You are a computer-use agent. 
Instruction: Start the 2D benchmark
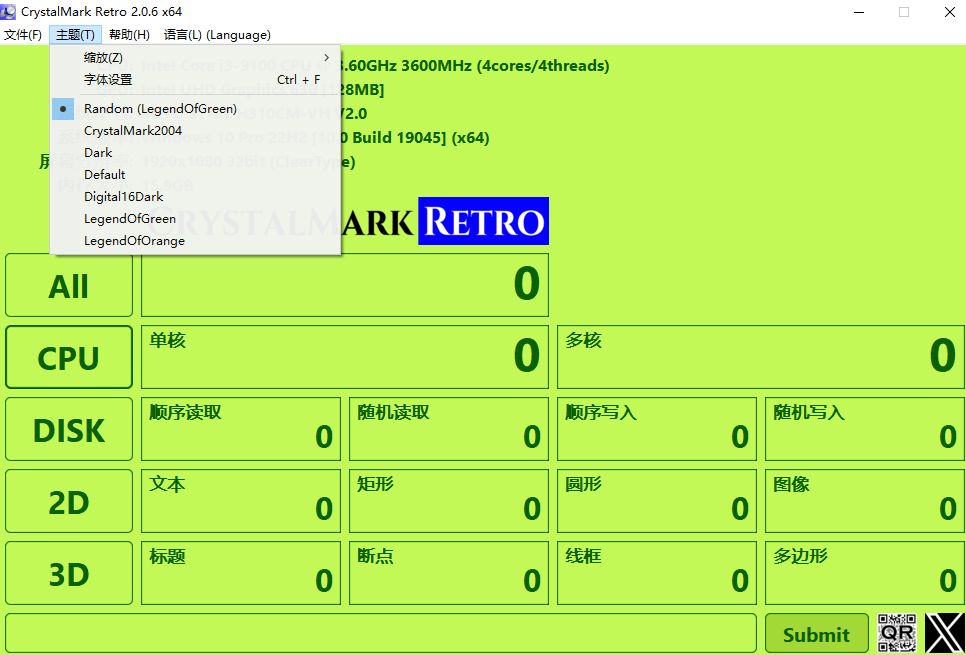[69, 502]
